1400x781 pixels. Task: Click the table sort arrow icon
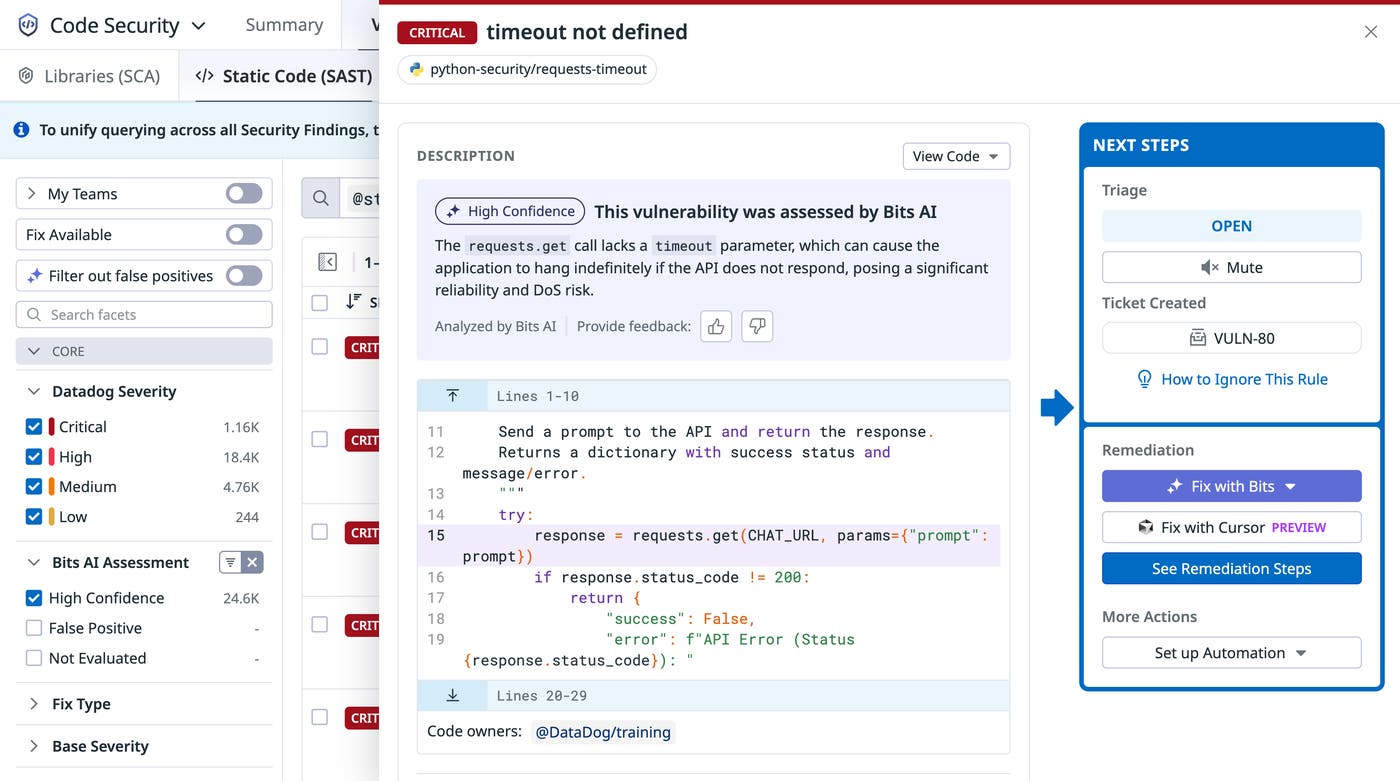pos(353,301)
